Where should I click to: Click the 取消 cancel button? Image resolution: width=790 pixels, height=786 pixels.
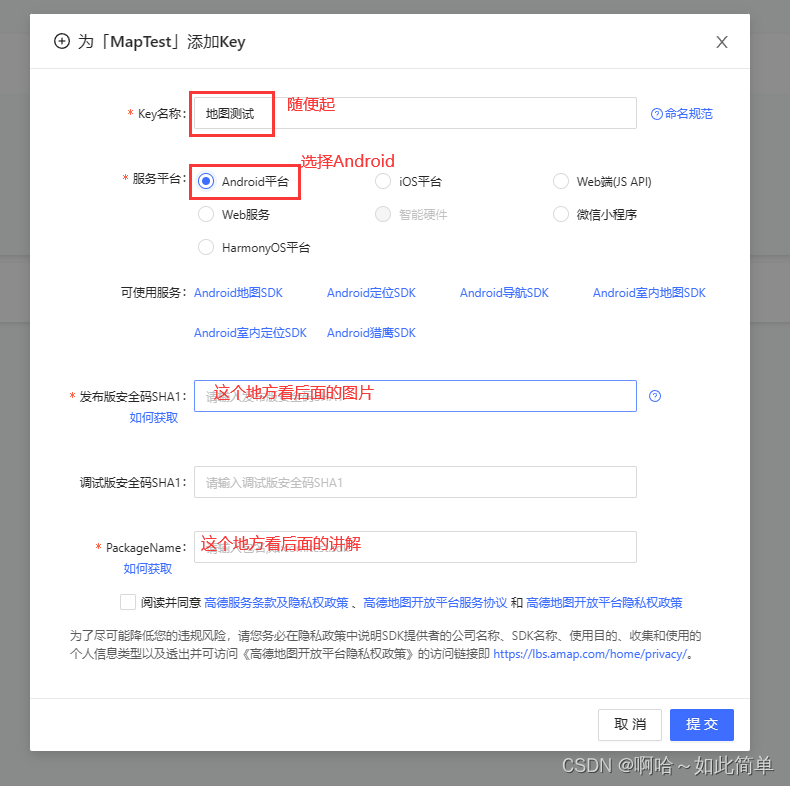tap(630, 725)
